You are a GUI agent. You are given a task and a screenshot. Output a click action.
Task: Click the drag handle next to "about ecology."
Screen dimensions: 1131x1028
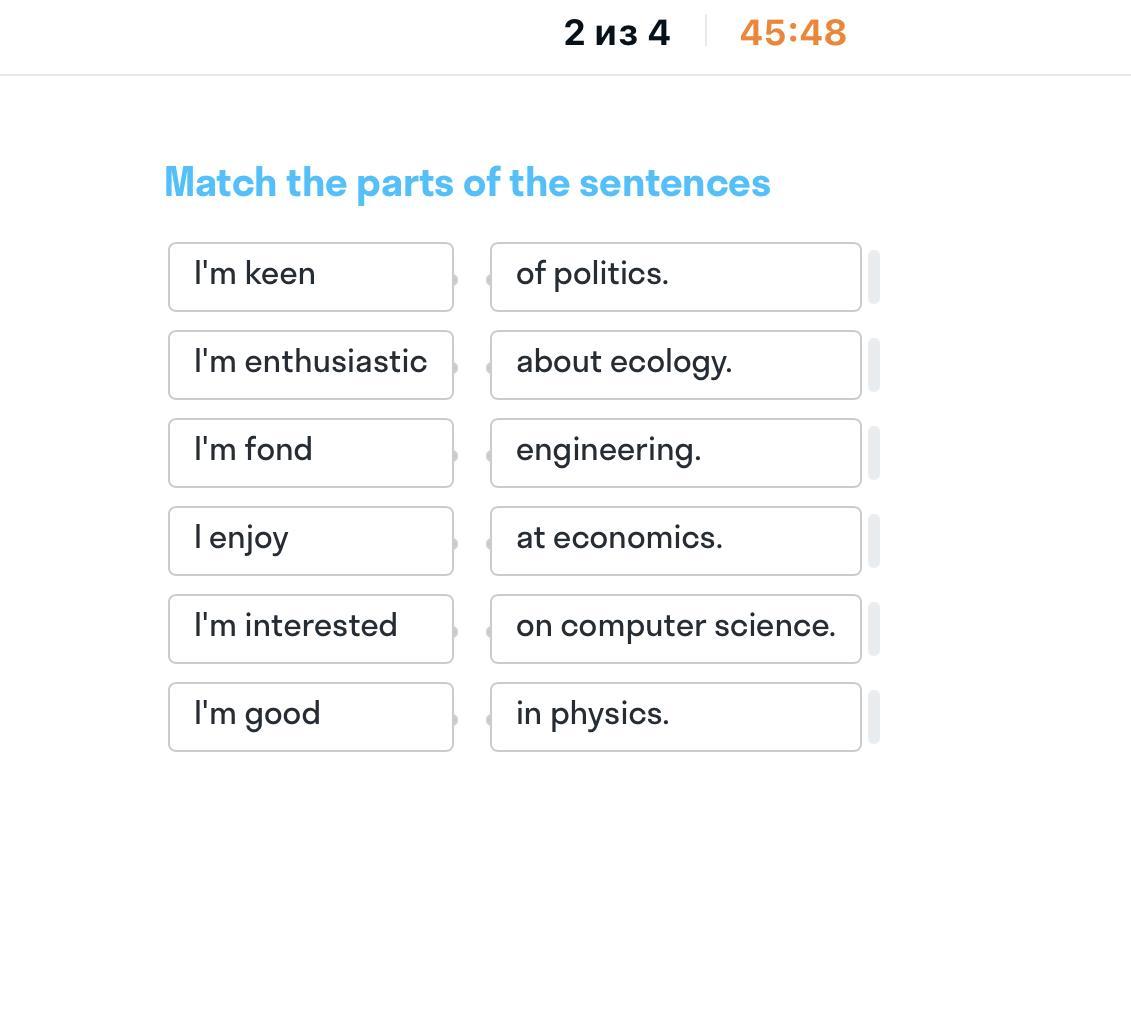coord(874,364)
